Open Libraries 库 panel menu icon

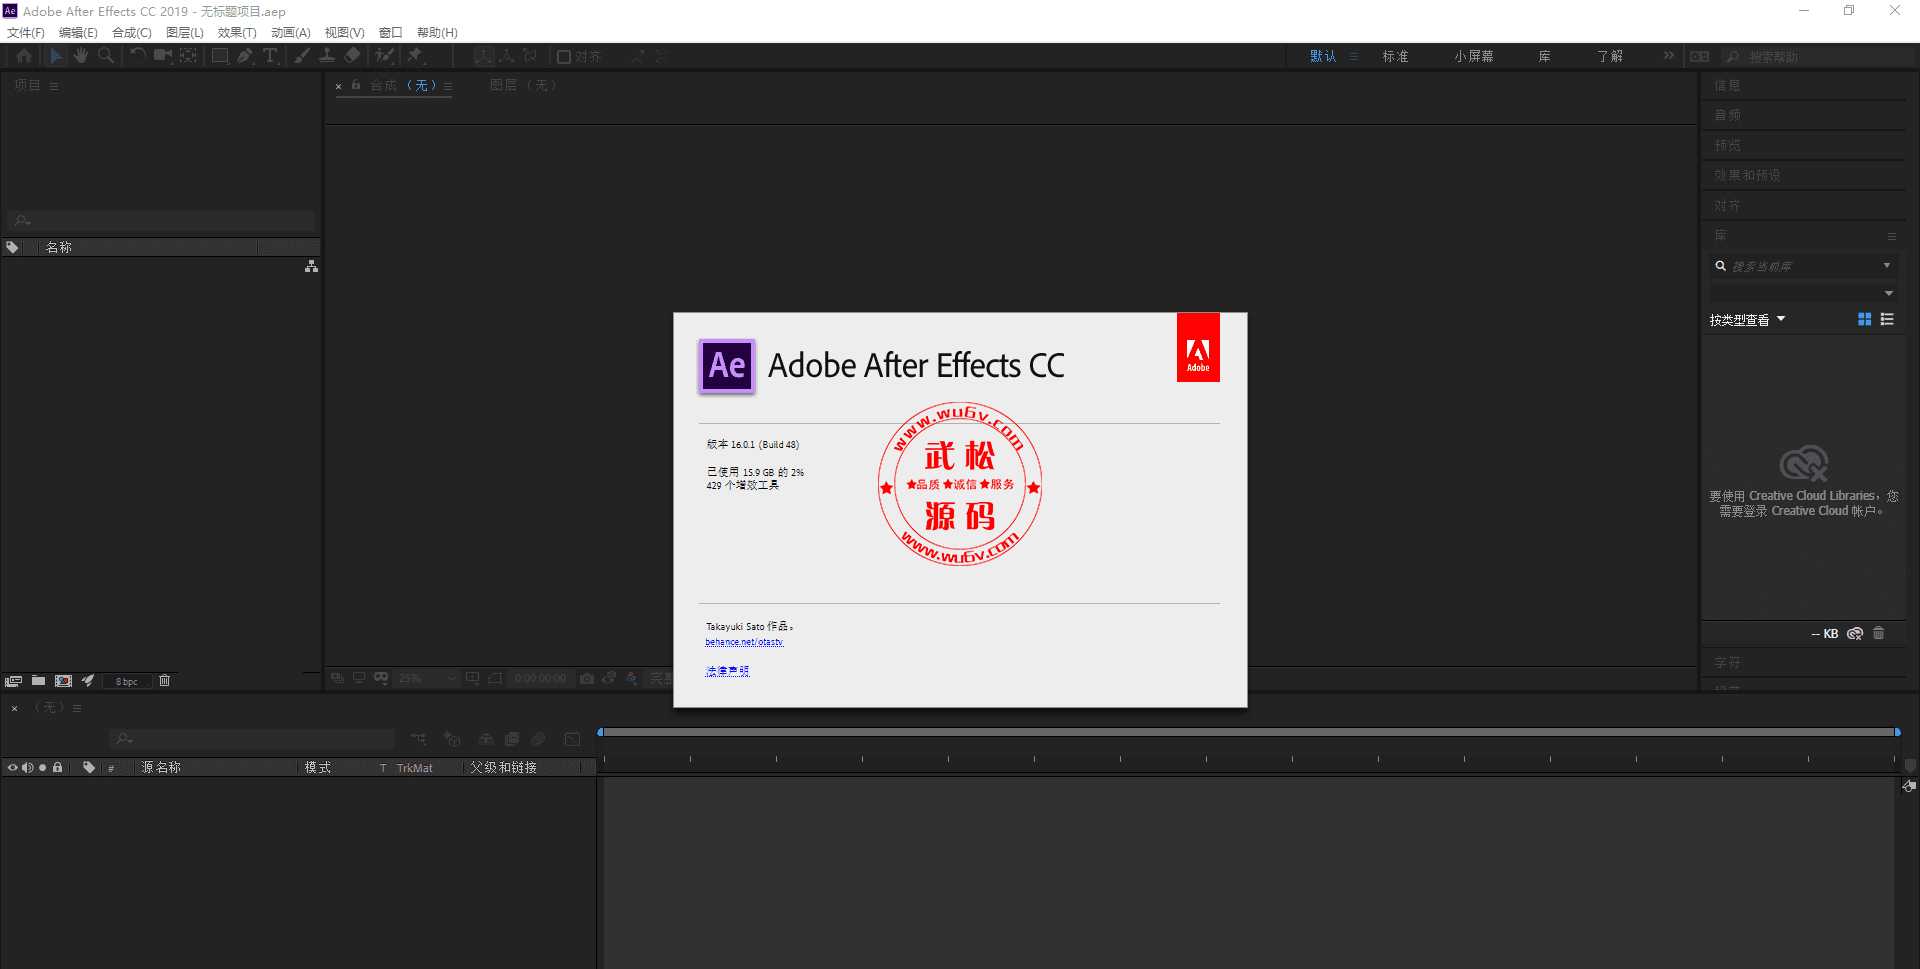(x=1891, y=236)
